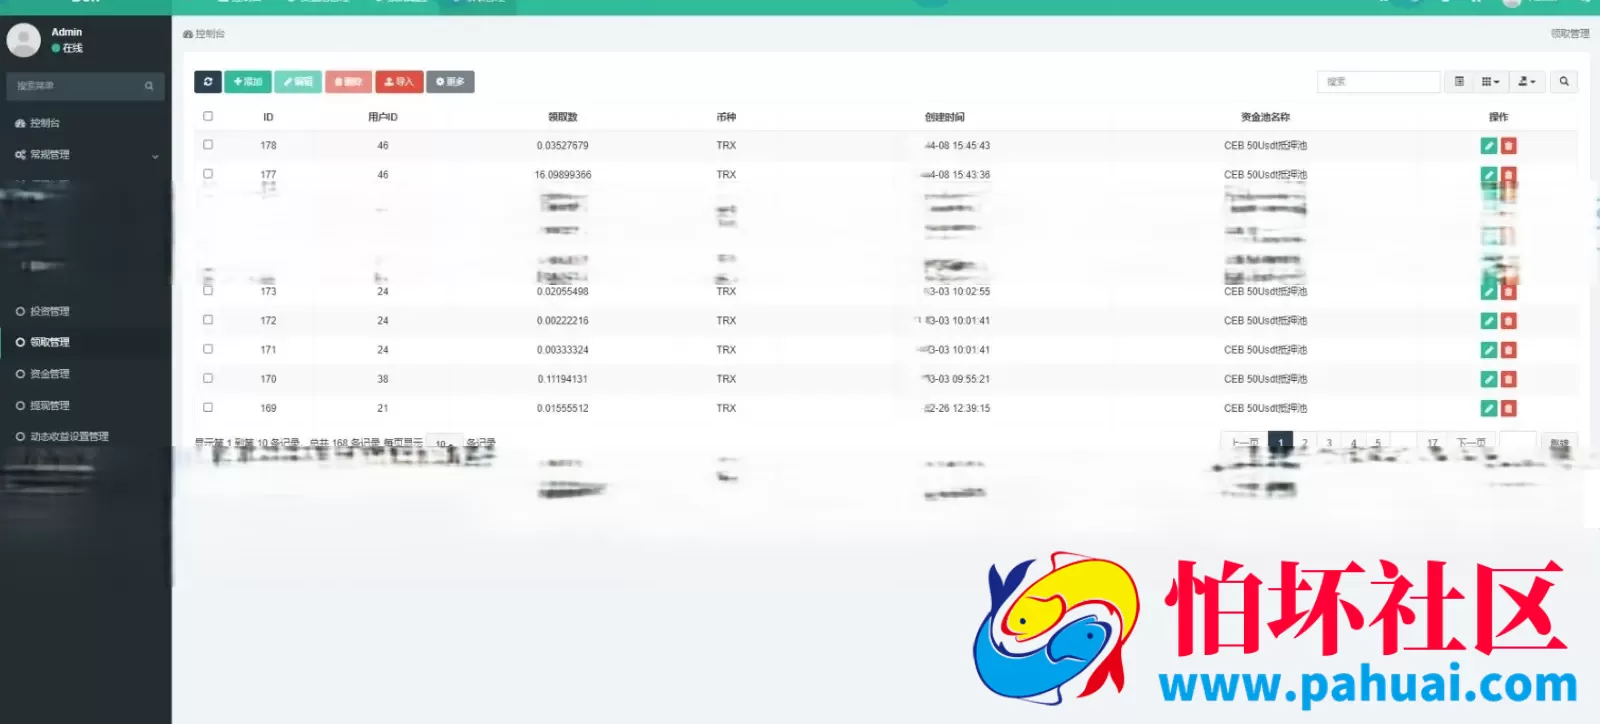This screenshot has height=724, width=1600.
Task: Delete record 170 with its red trash icon
Action: tap(1508, 379)
